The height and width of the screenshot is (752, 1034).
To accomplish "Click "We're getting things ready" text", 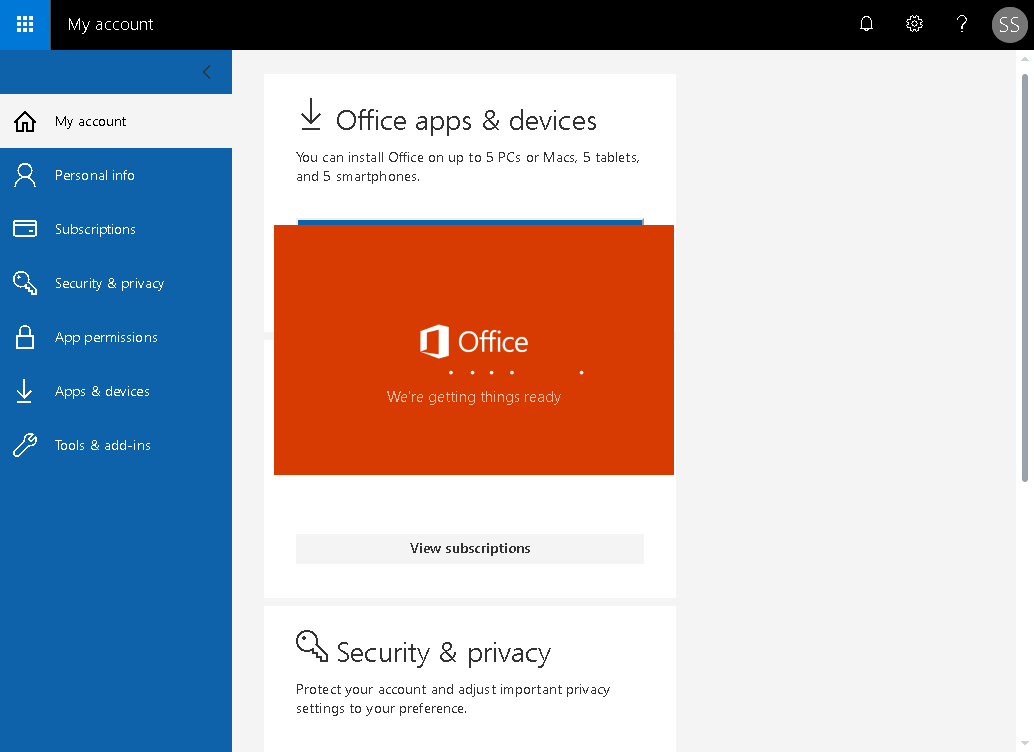I will pos(474,397).
